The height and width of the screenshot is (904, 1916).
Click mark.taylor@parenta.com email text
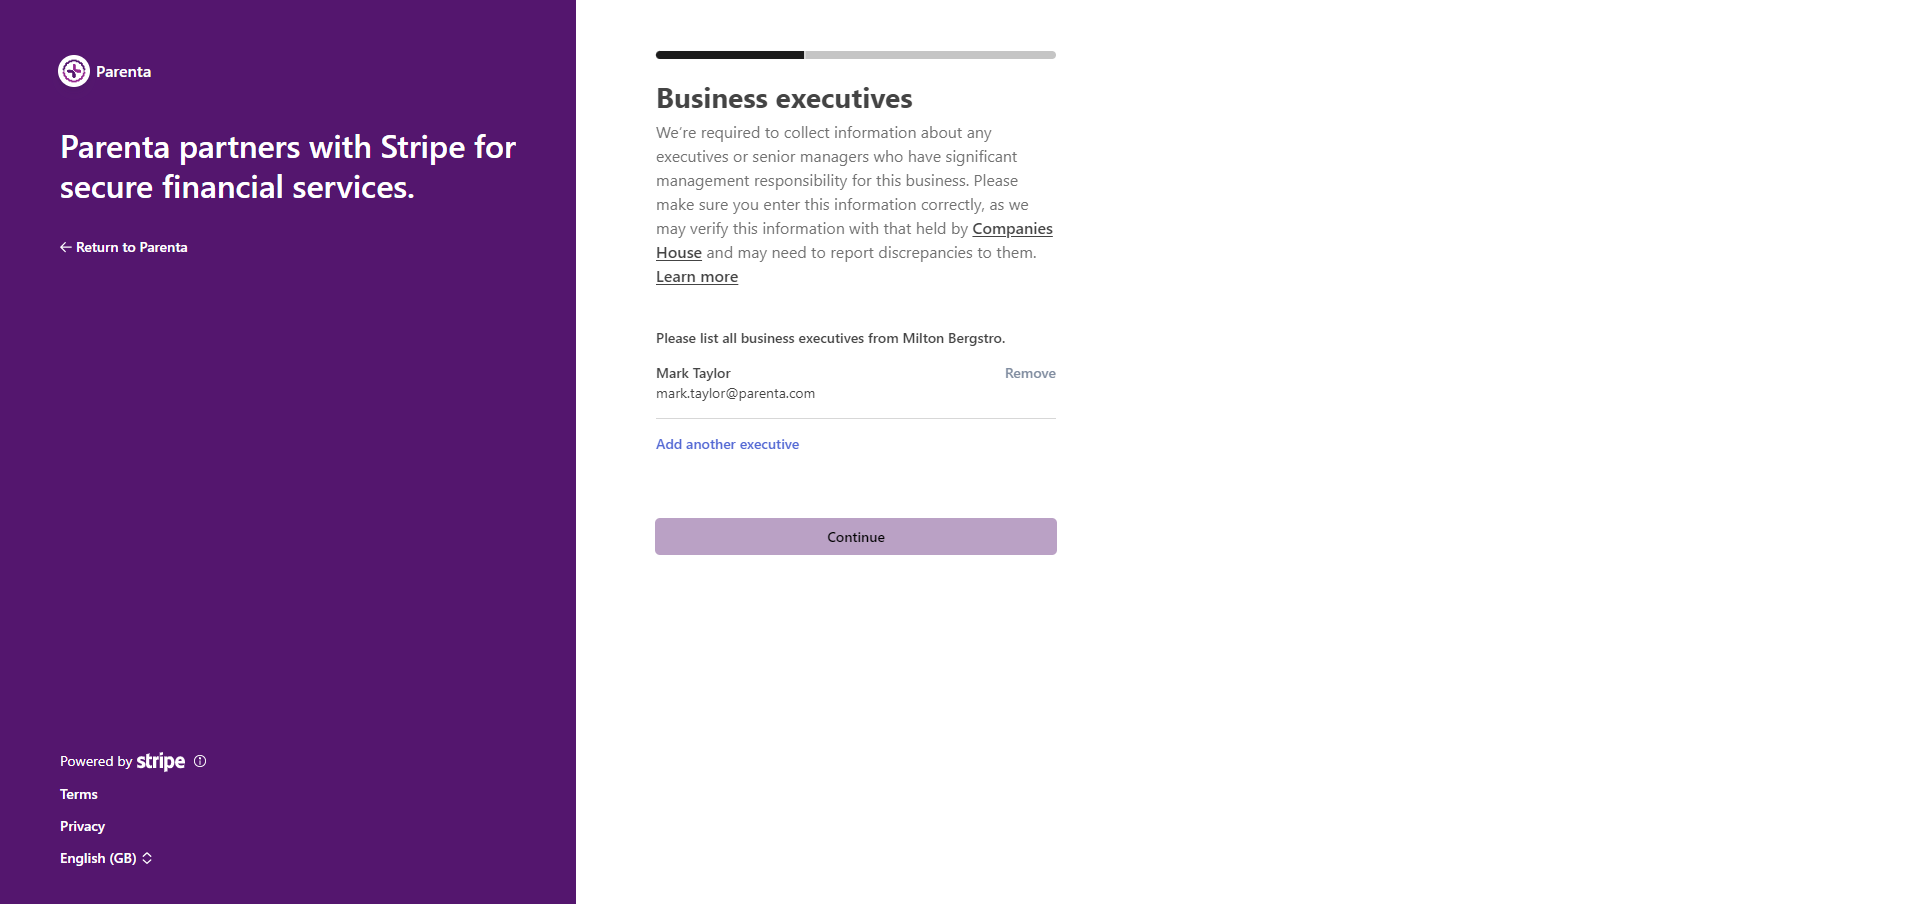735,394
